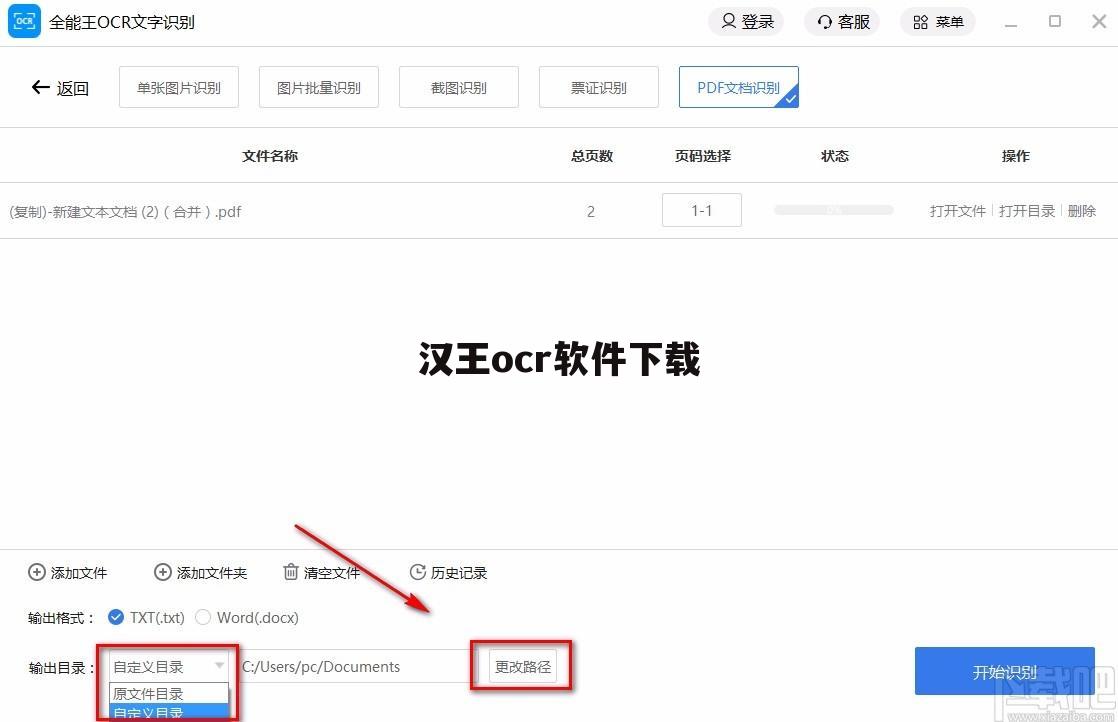Expand the 输出目录 dropdown
The image size is (1118, 722).
pos(169,666)
